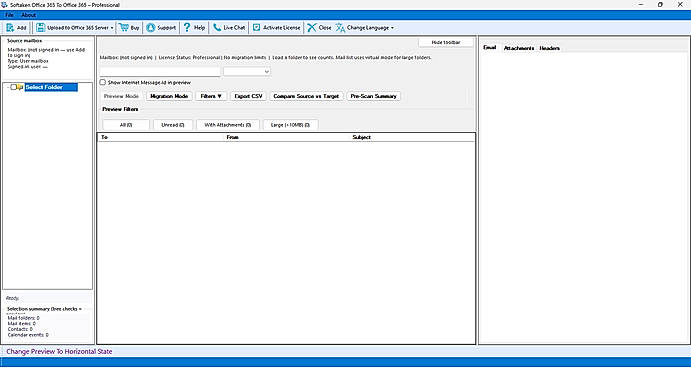Open the About menu
This screenshot has height=368, width=691.
click(29, 15)
